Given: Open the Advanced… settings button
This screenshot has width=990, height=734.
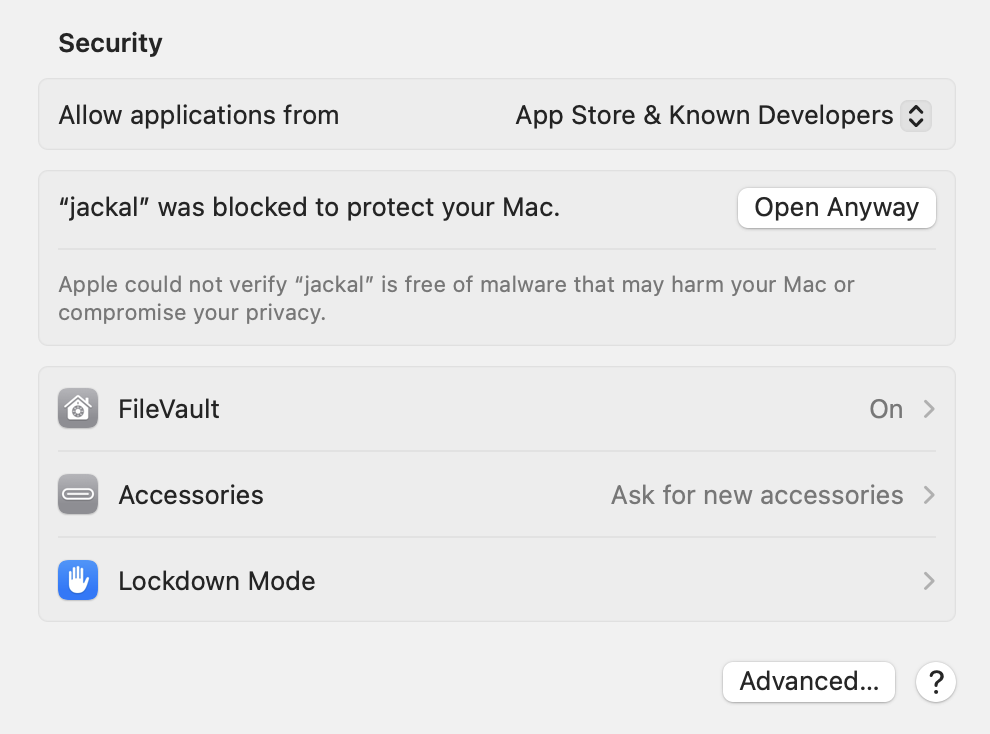Looking at the screenshot, I should (x=808, y=682).
